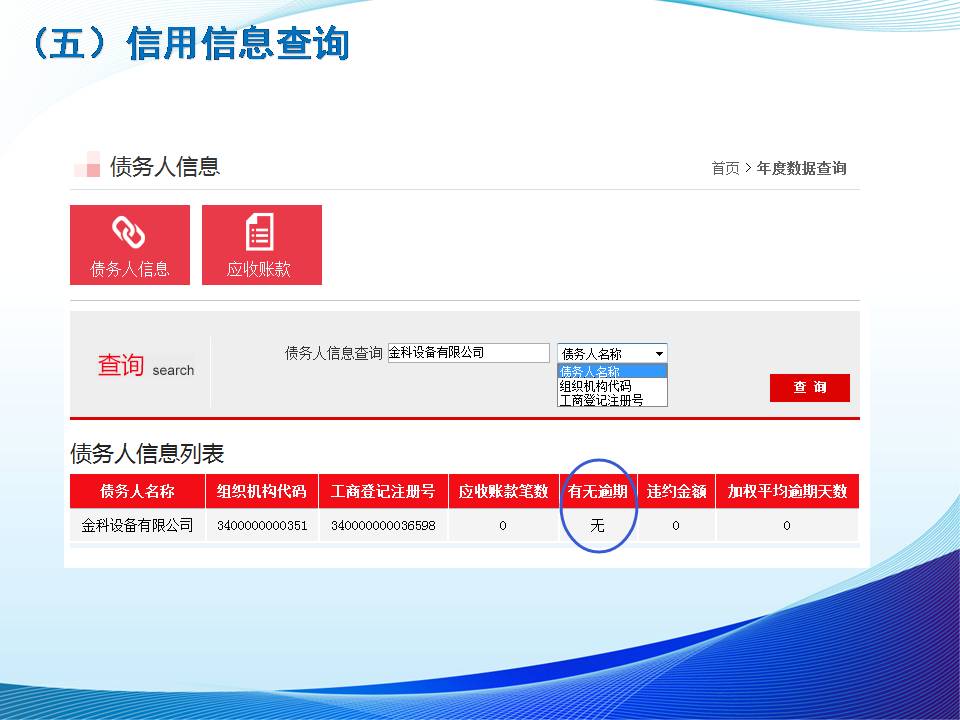Click the 应收账款笔数 column header

click(x=503, y=491)
